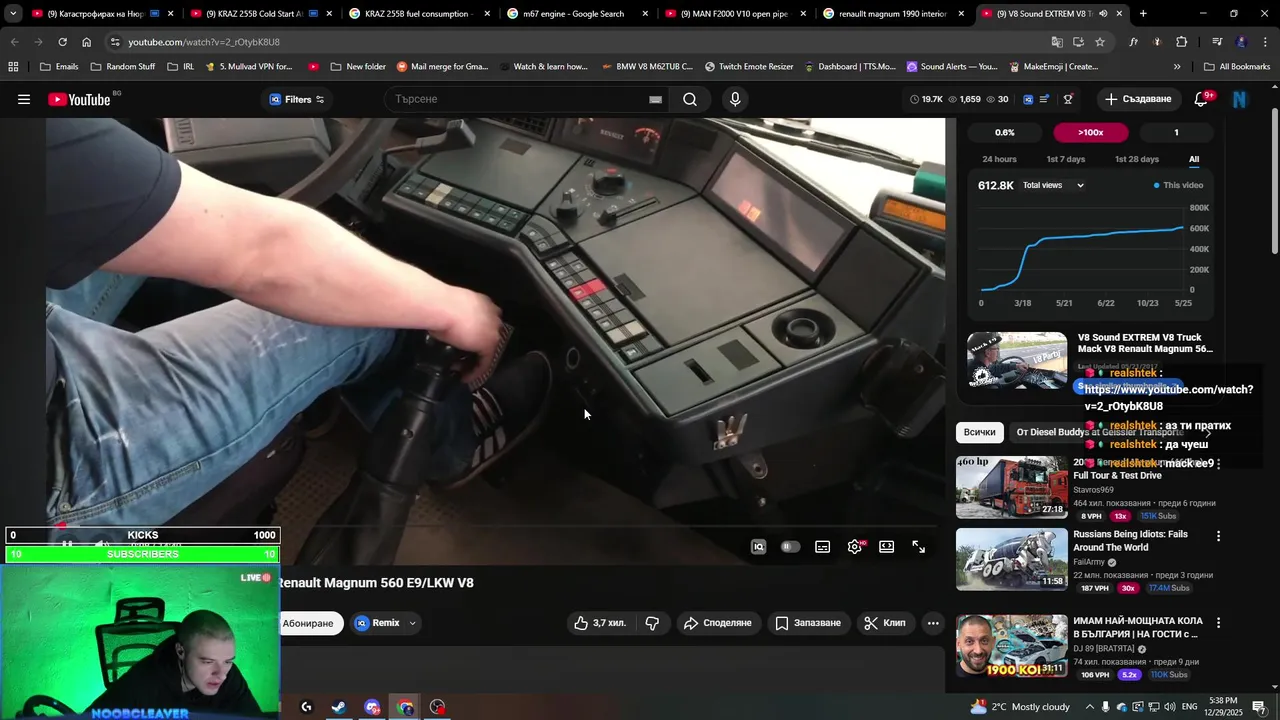Toggle the autoplay switch in player

tap(790, 547)
